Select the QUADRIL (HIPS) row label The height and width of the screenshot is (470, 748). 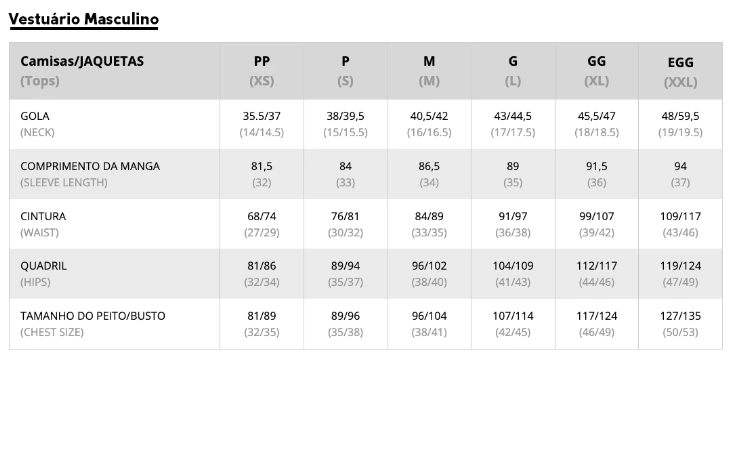point(114,274)
